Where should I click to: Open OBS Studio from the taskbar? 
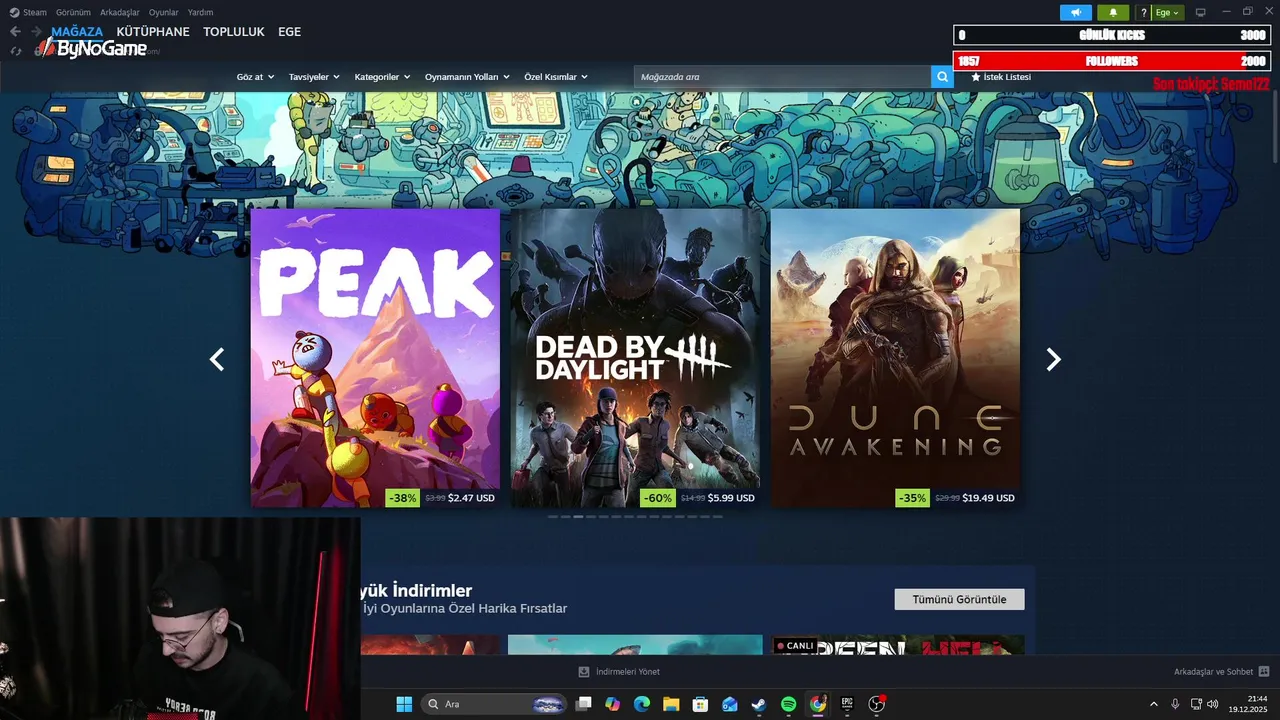tap(877, 704)
